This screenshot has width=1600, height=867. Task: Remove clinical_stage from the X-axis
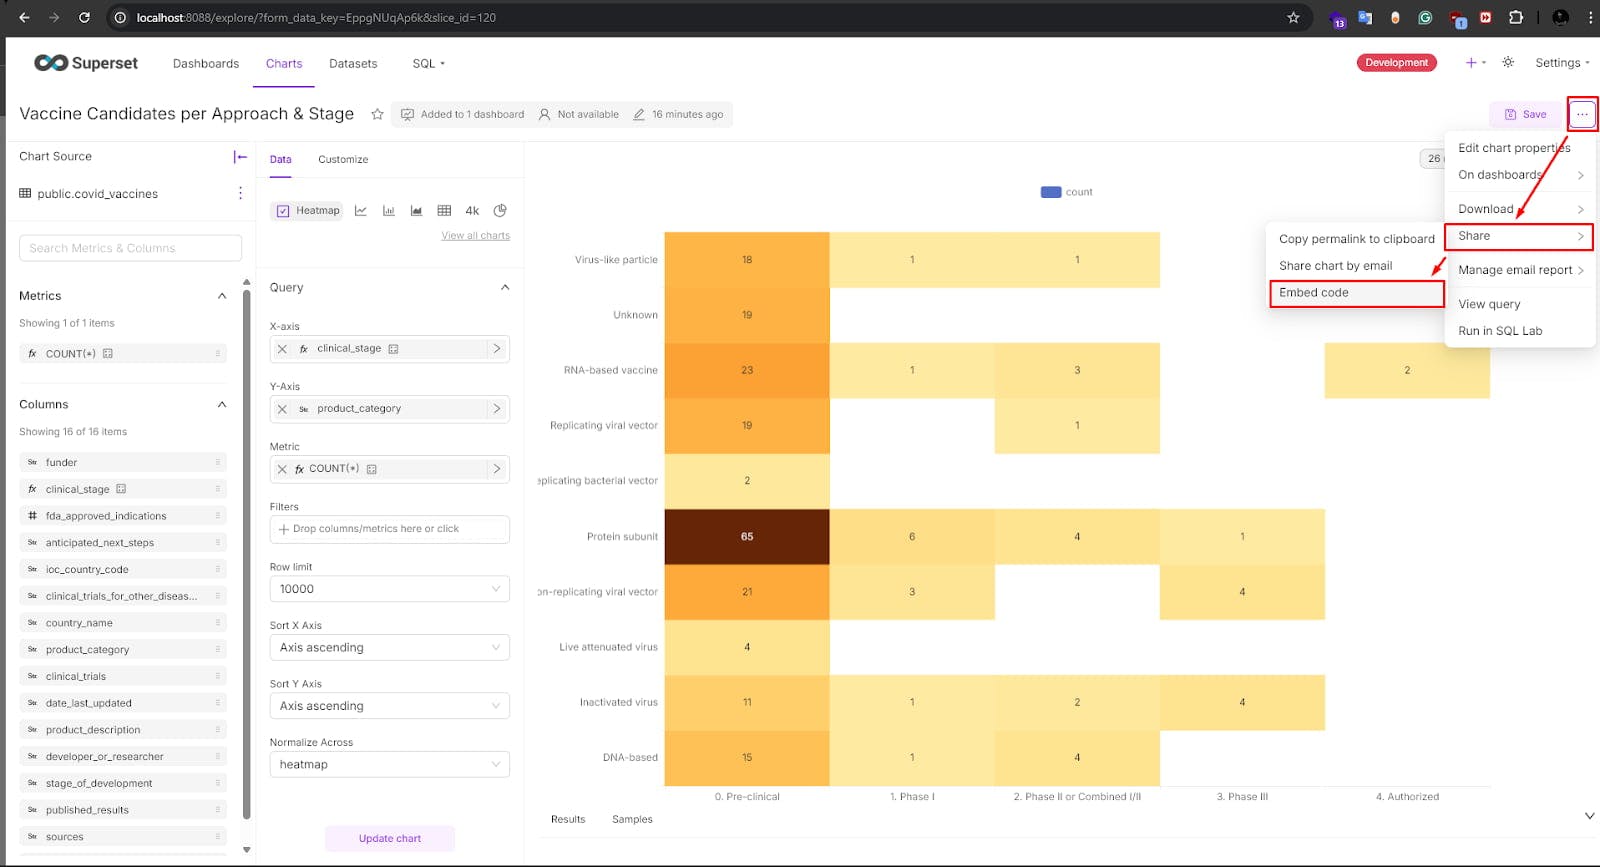pyautogui.click(x=282, y=349)
